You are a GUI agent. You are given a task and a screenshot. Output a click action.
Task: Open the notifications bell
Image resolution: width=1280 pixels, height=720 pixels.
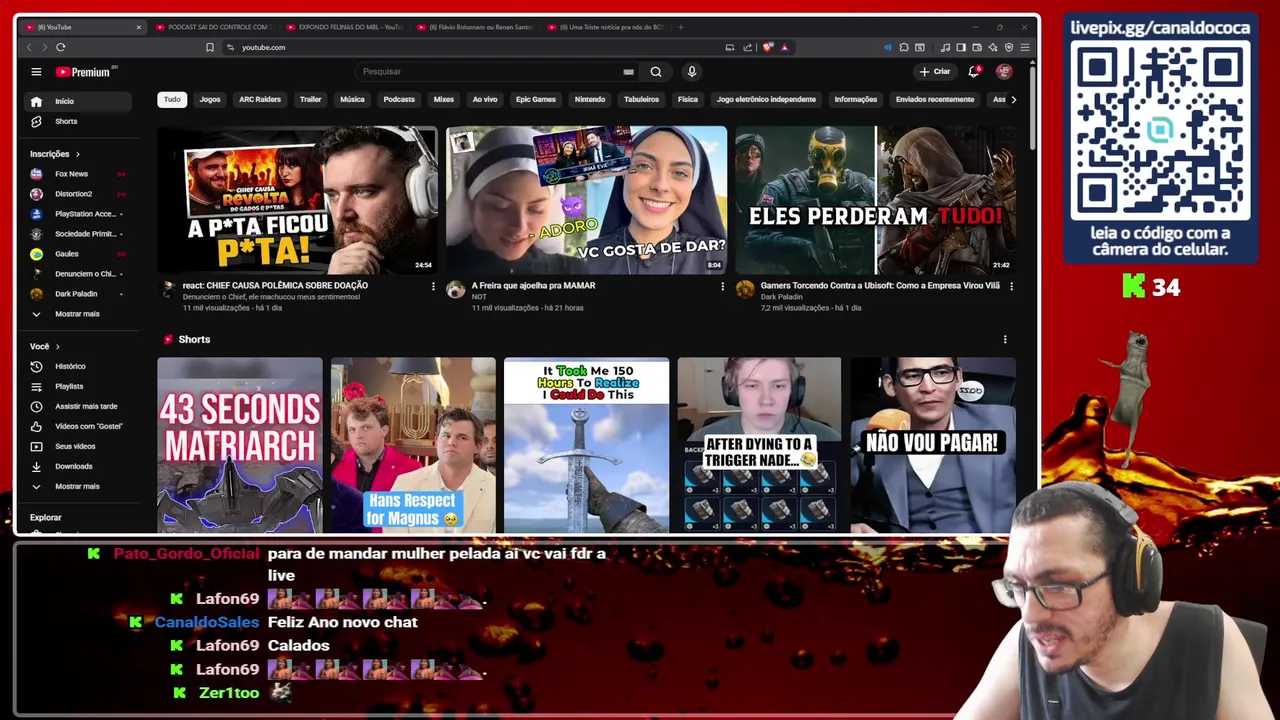pyautogui.click(x=974, y=72)
